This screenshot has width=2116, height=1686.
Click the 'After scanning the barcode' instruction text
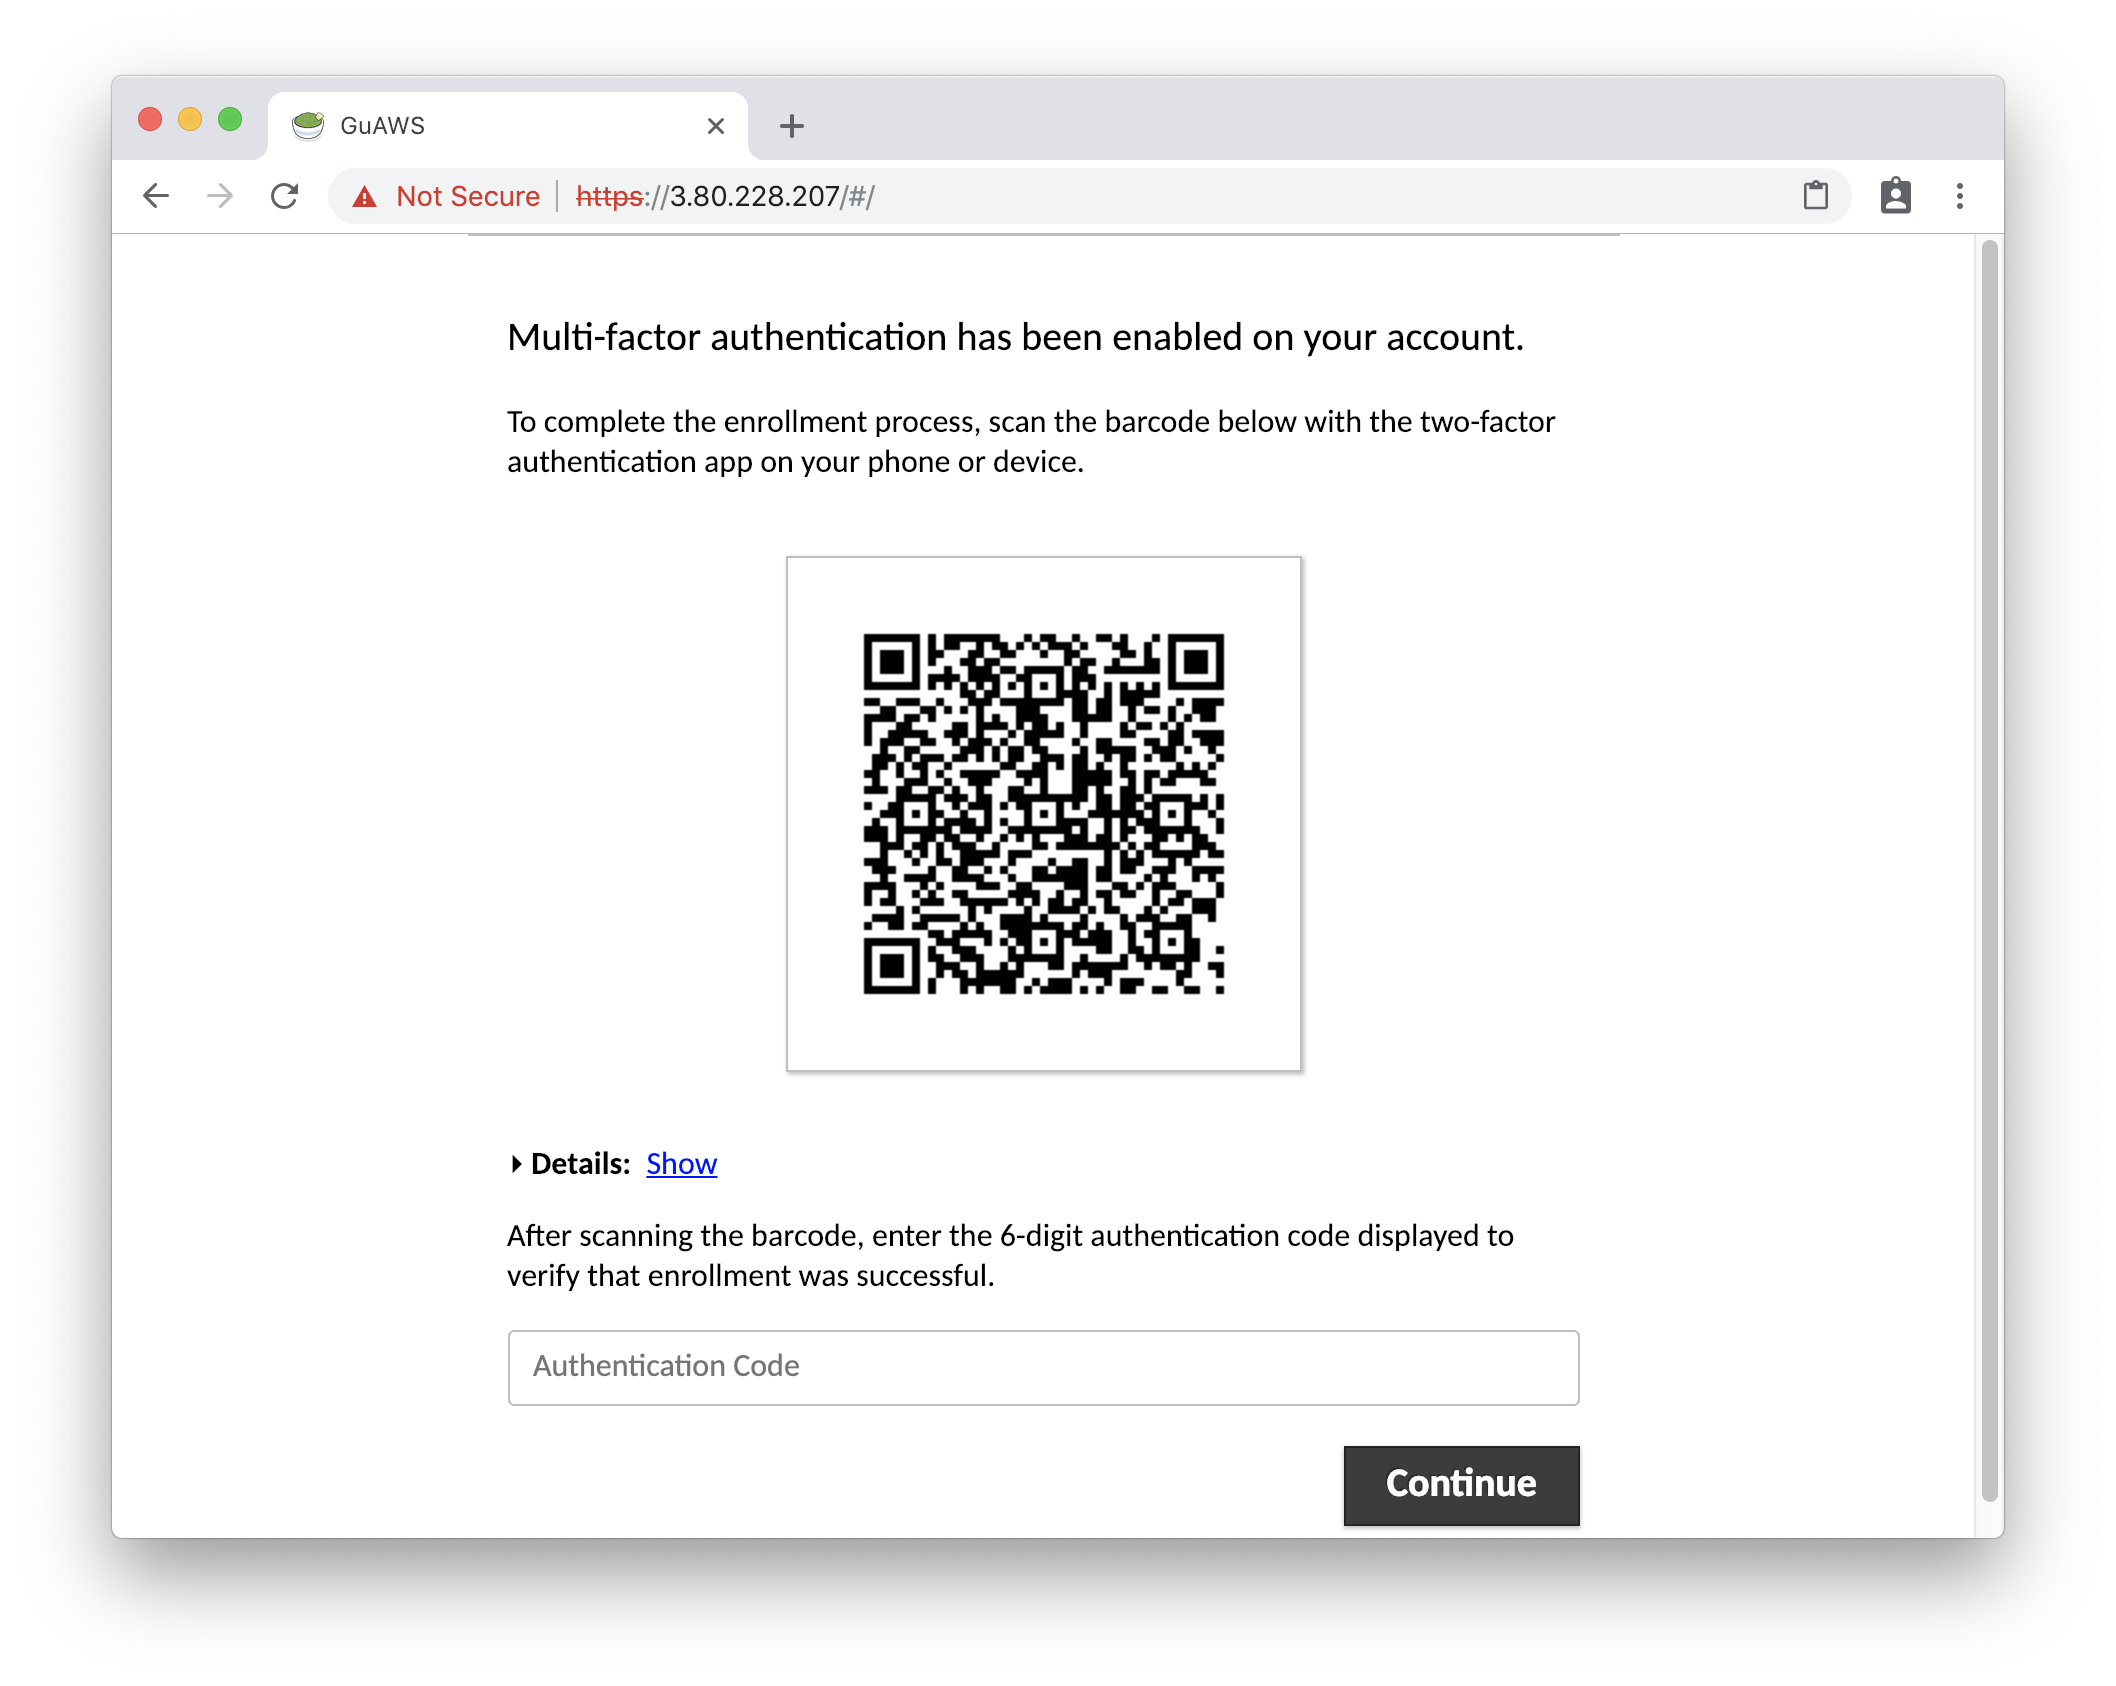[x=1010, y=1256]
